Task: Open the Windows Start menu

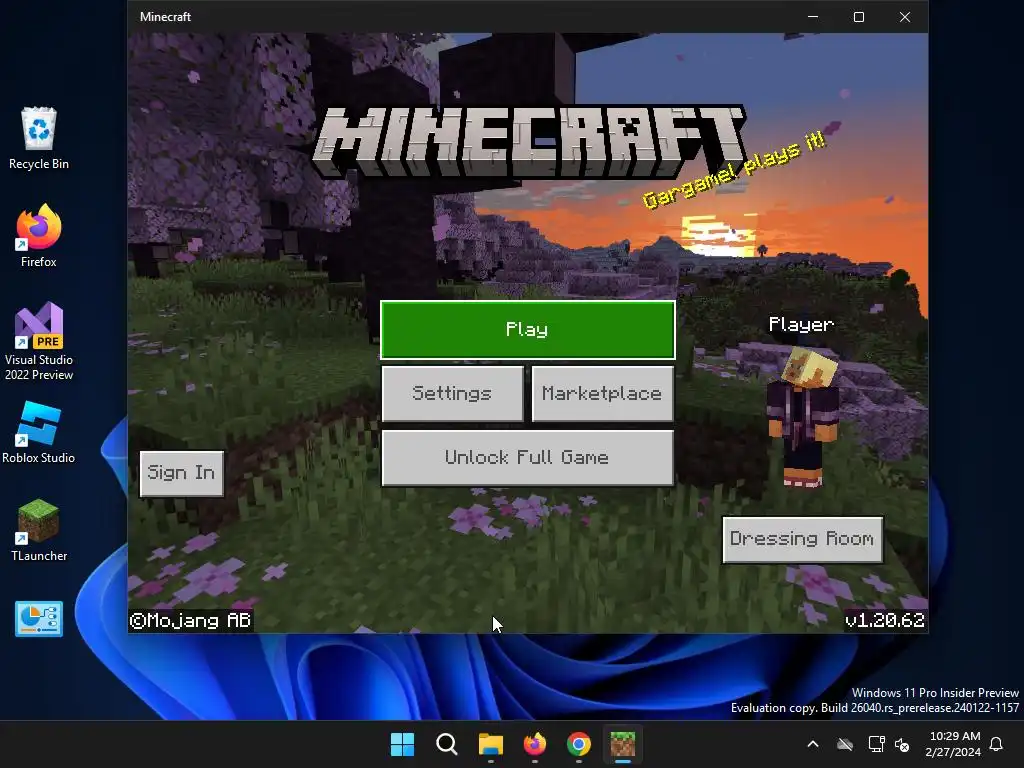Action: click(x=402, y=744)
